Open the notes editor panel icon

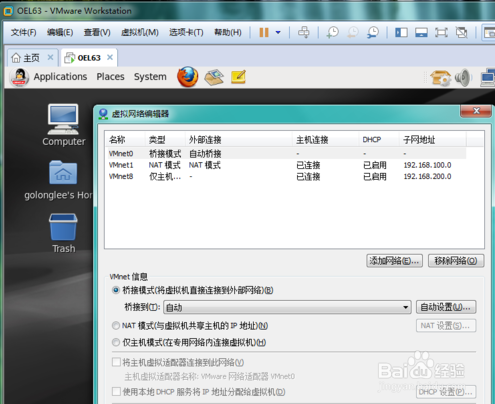pyautogui.click(x=238, y=77)
